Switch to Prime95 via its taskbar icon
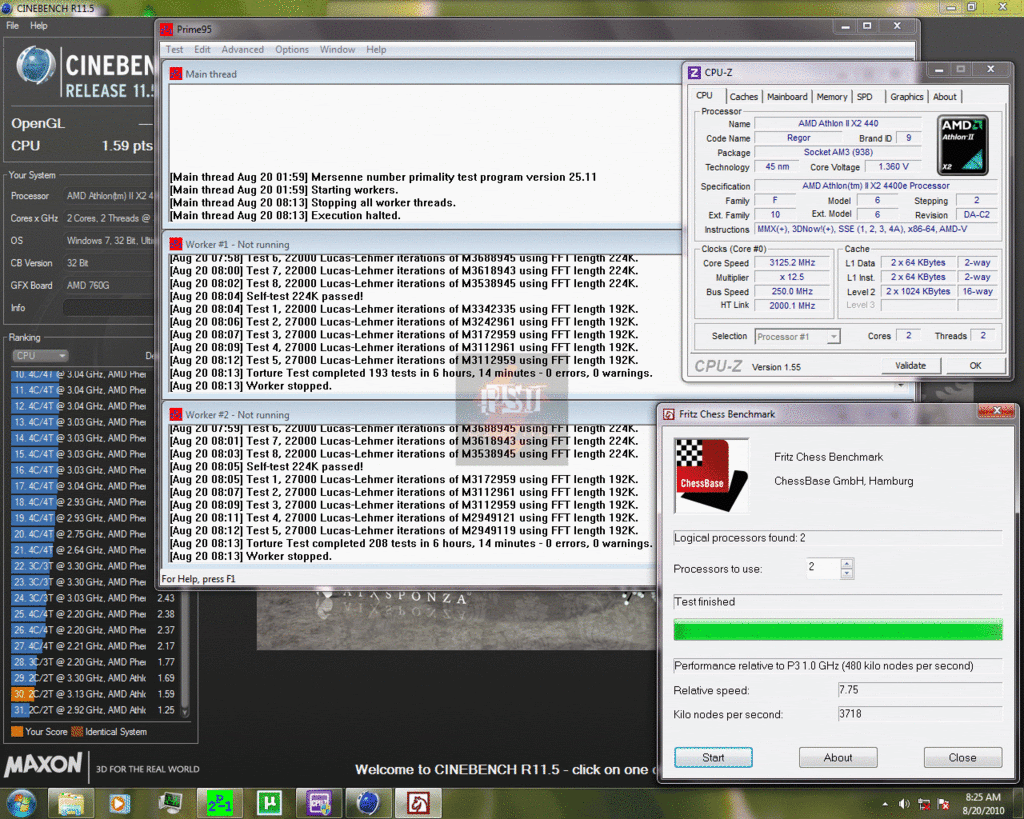This screenshot has height=819, width=1024. 219,803
